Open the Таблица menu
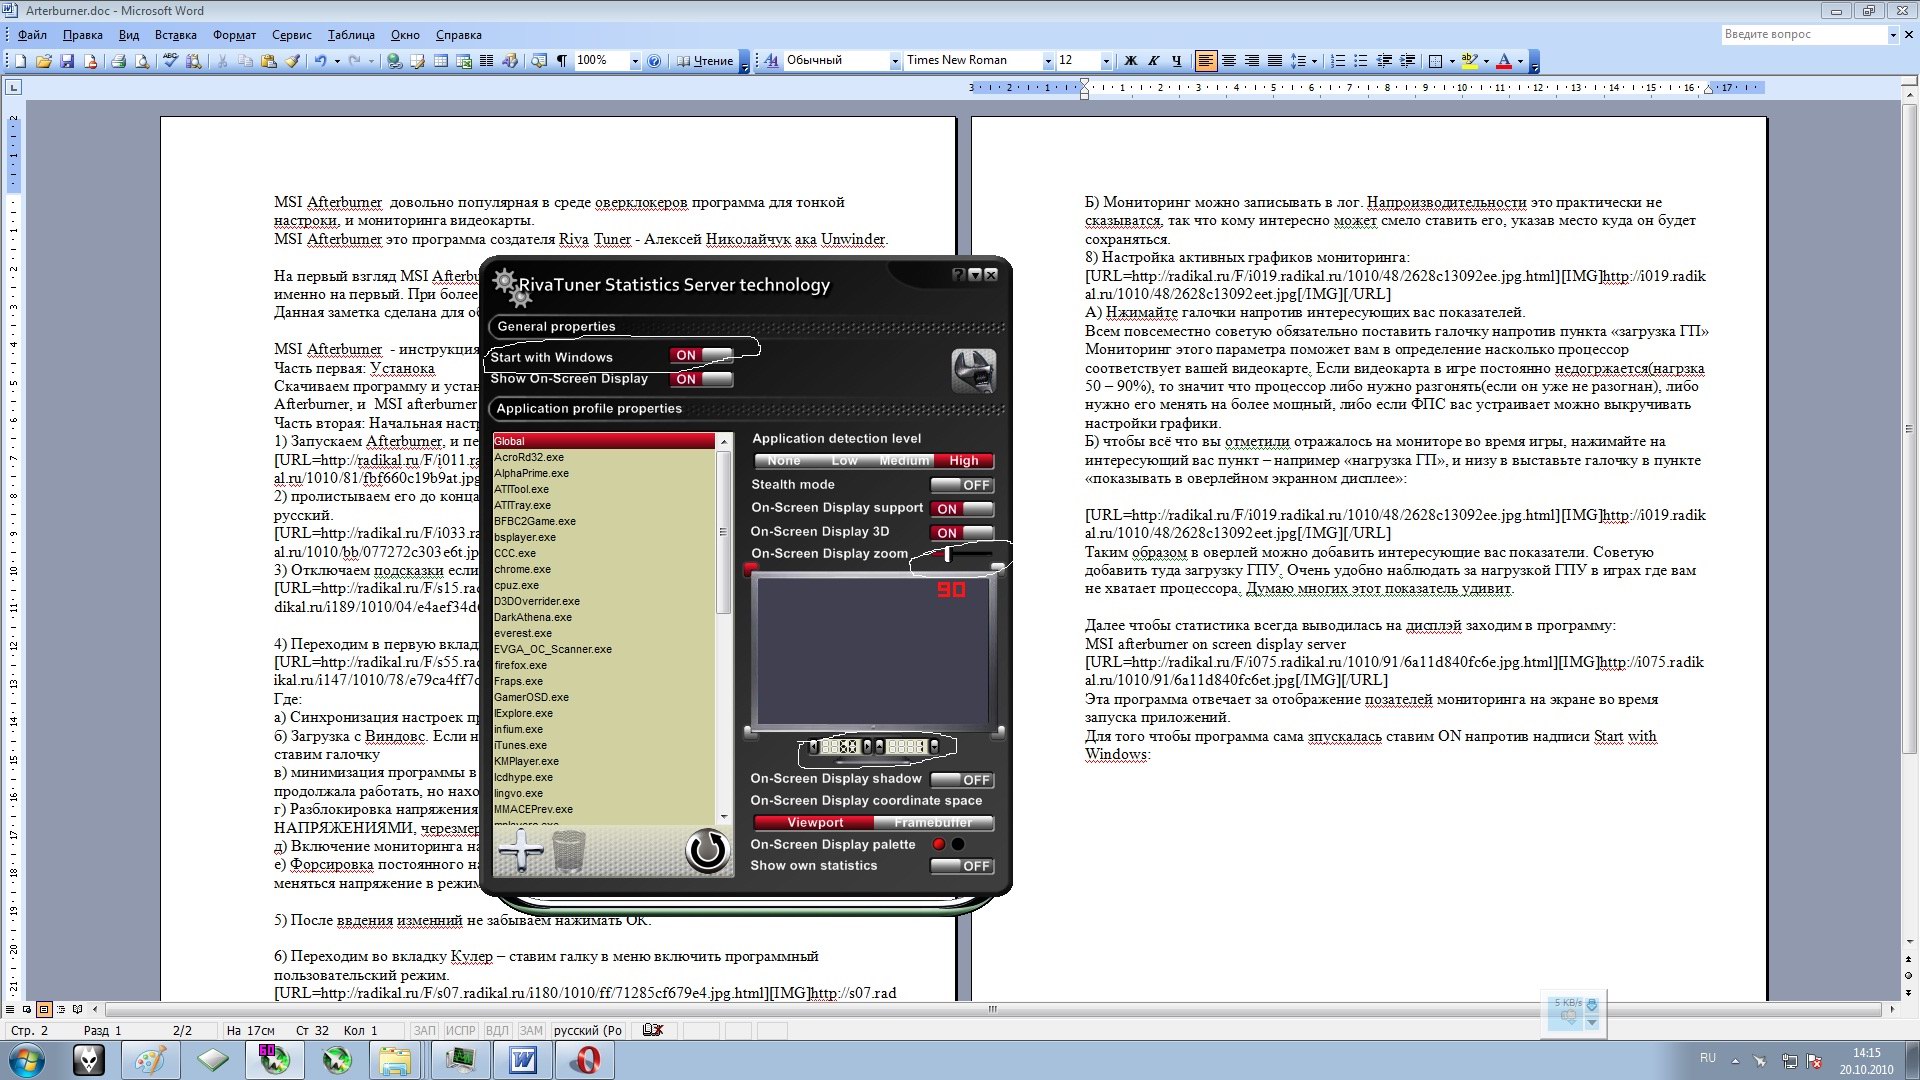This screenshot has width=1920, height=1080. point(351,35)
